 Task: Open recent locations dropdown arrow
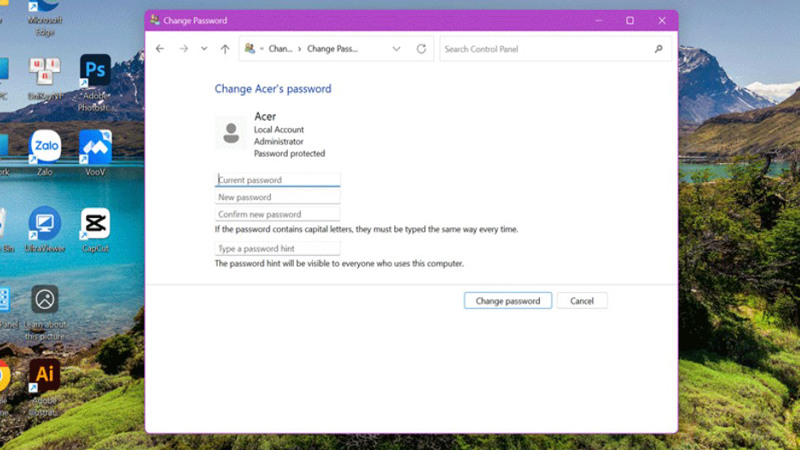[x=204, y=49]
